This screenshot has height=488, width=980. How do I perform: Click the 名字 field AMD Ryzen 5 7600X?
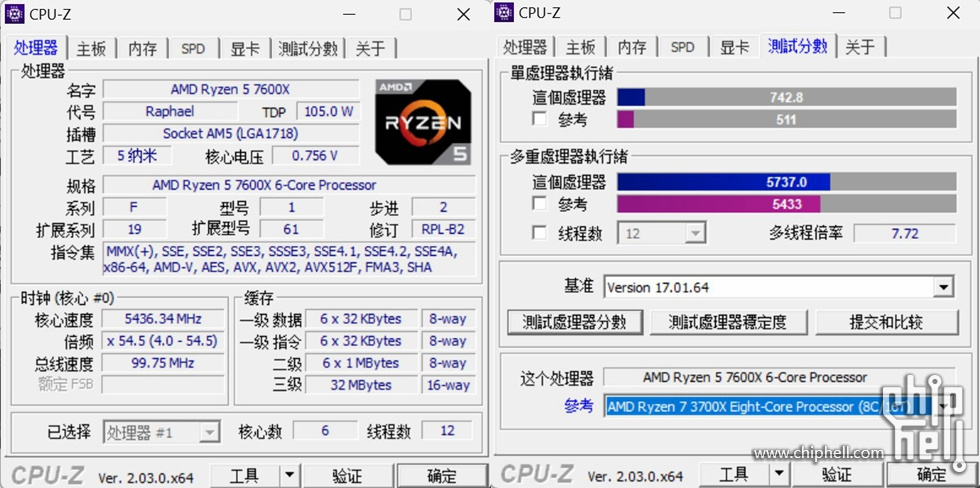click(x=231, y=89)
